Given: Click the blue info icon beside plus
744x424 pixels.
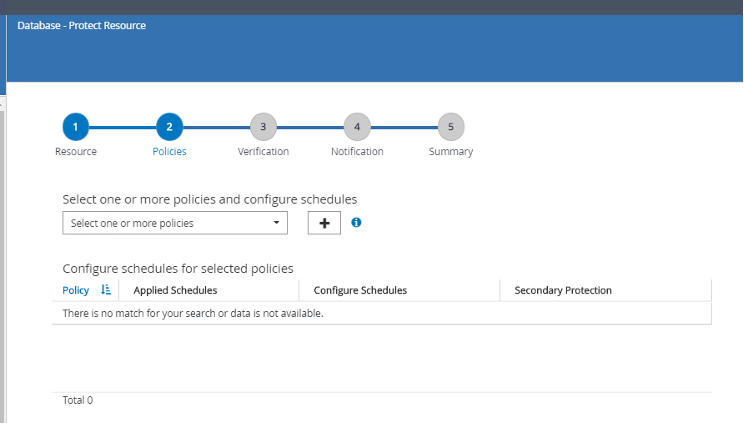Looking at the screenshot, I should pyautogui.click(x=356, y=222).
